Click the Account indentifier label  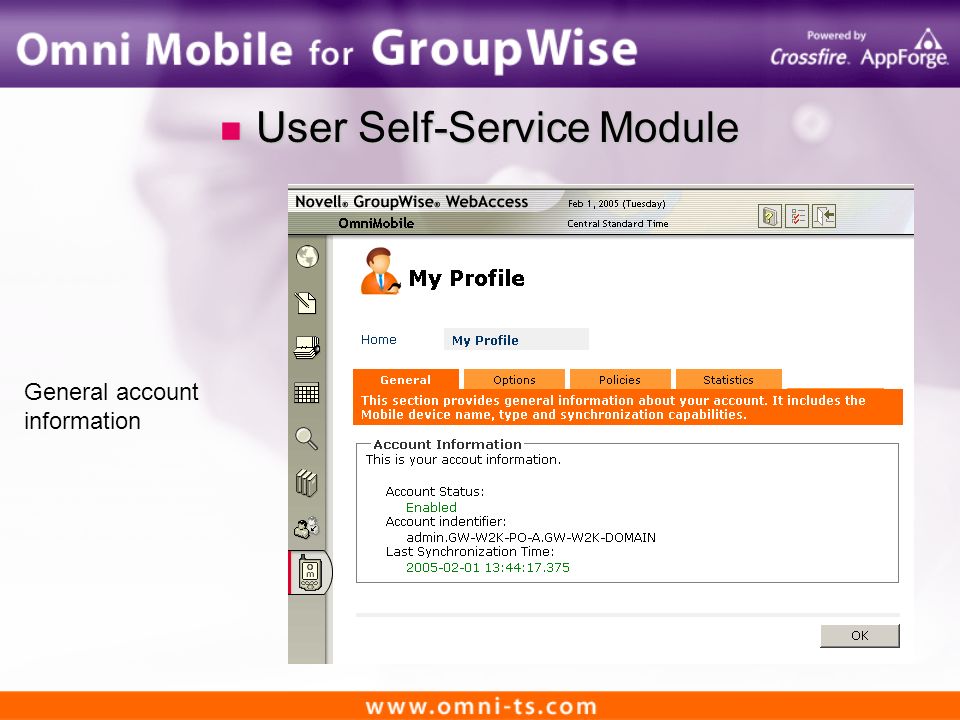click(x=446, y=522)
